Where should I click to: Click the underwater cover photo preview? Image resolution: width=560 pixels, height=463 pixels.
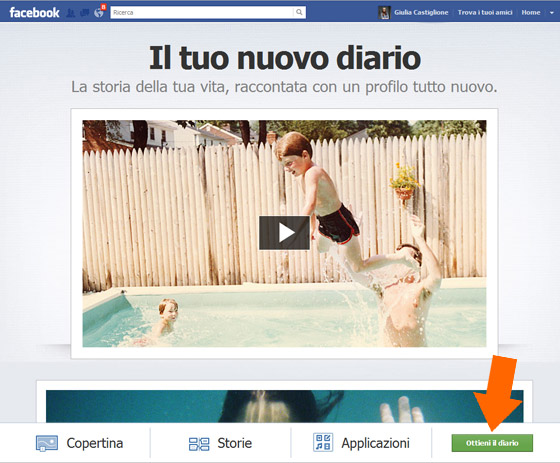click(x=285, y=406)
